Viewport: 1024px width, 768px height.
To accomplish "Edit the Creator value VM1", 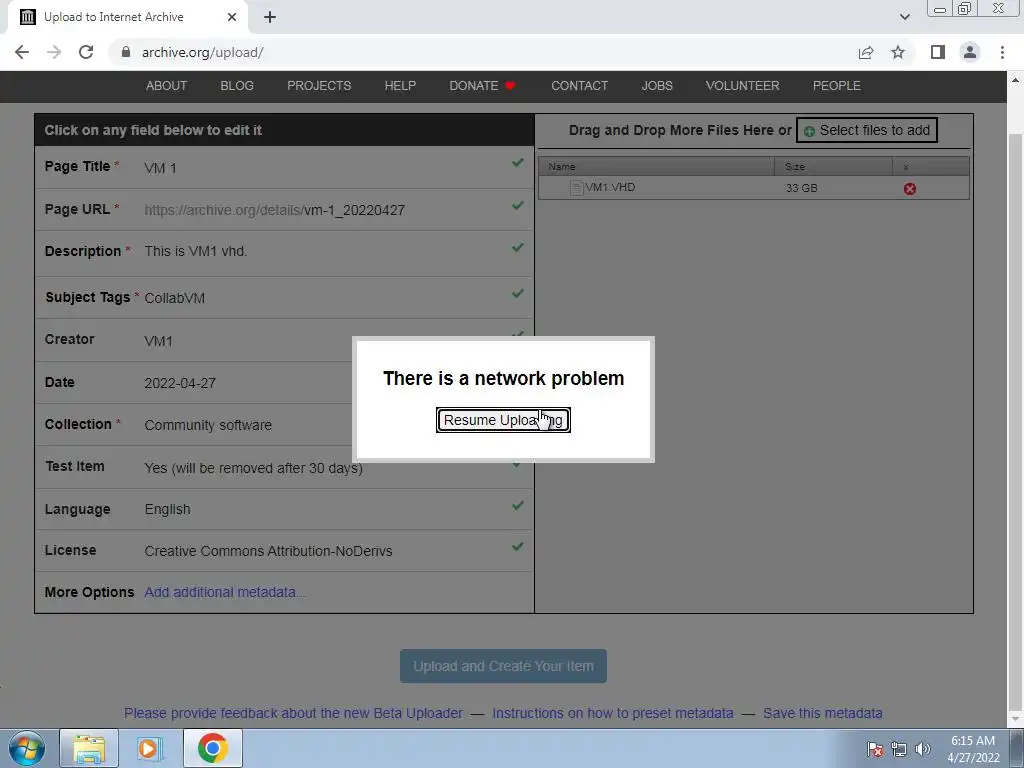I will point(158,341).
